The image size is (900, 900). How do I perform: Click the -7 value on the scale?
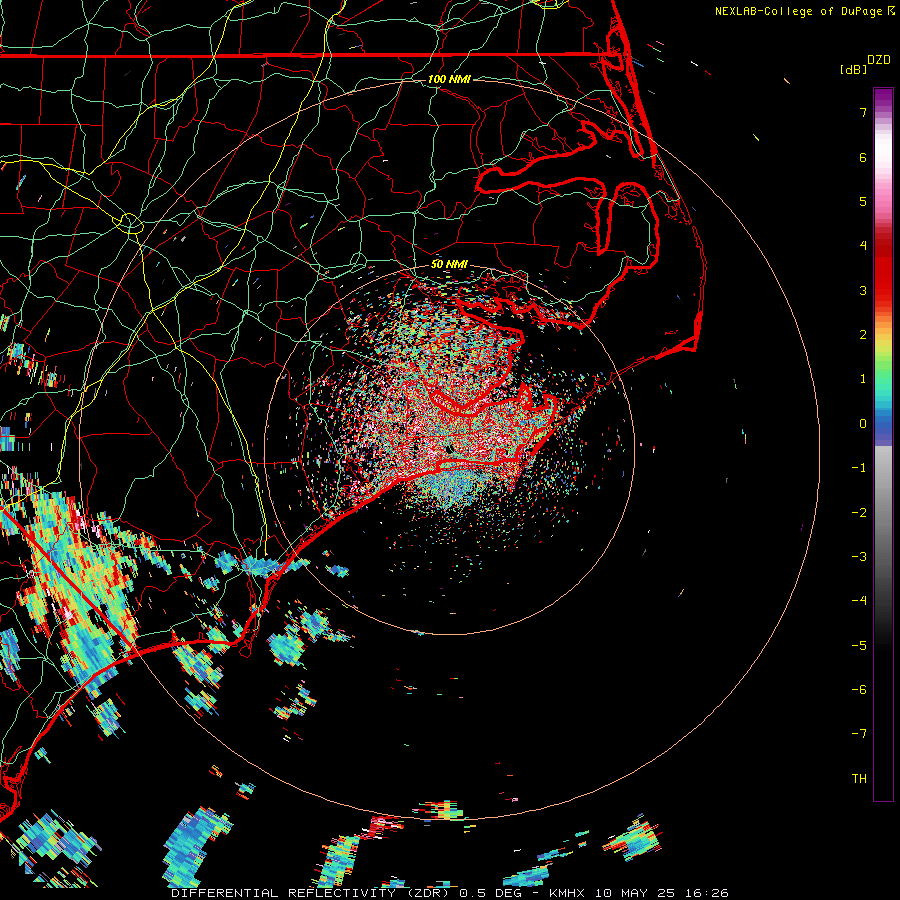(859, 734)
